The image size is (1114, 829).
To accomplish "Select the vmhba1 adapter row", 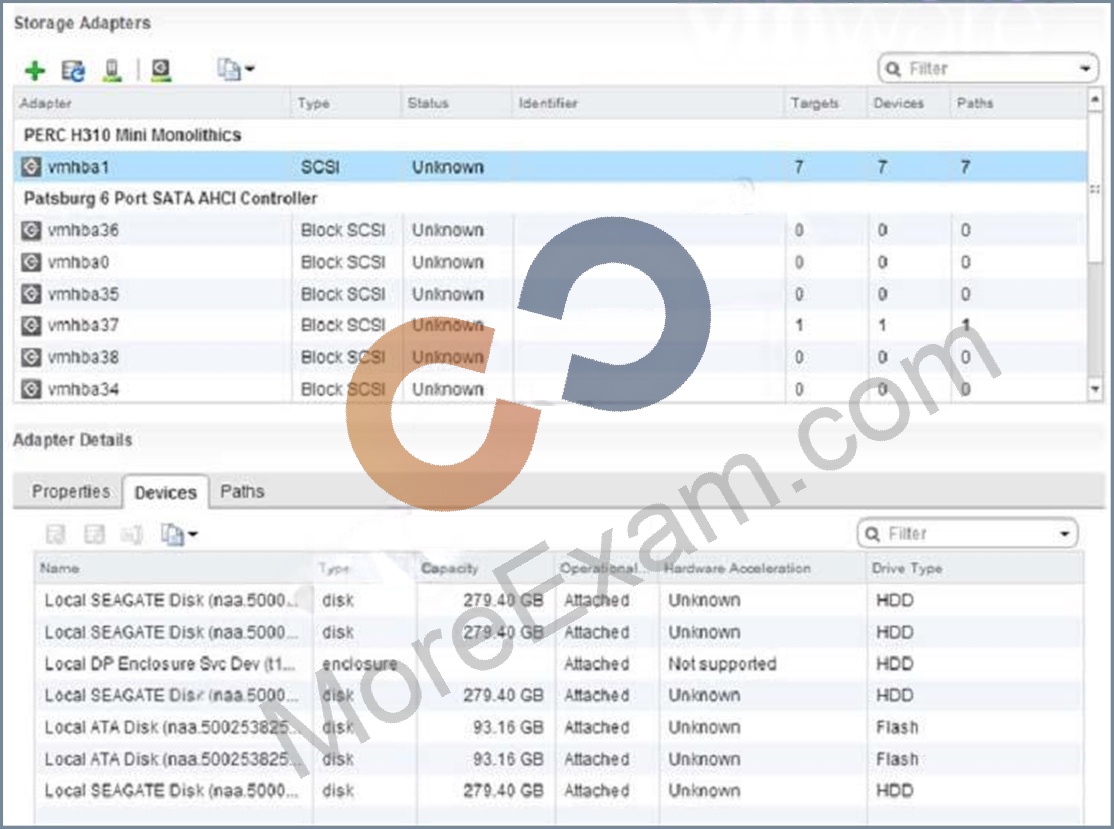I will tap(550, 167).
